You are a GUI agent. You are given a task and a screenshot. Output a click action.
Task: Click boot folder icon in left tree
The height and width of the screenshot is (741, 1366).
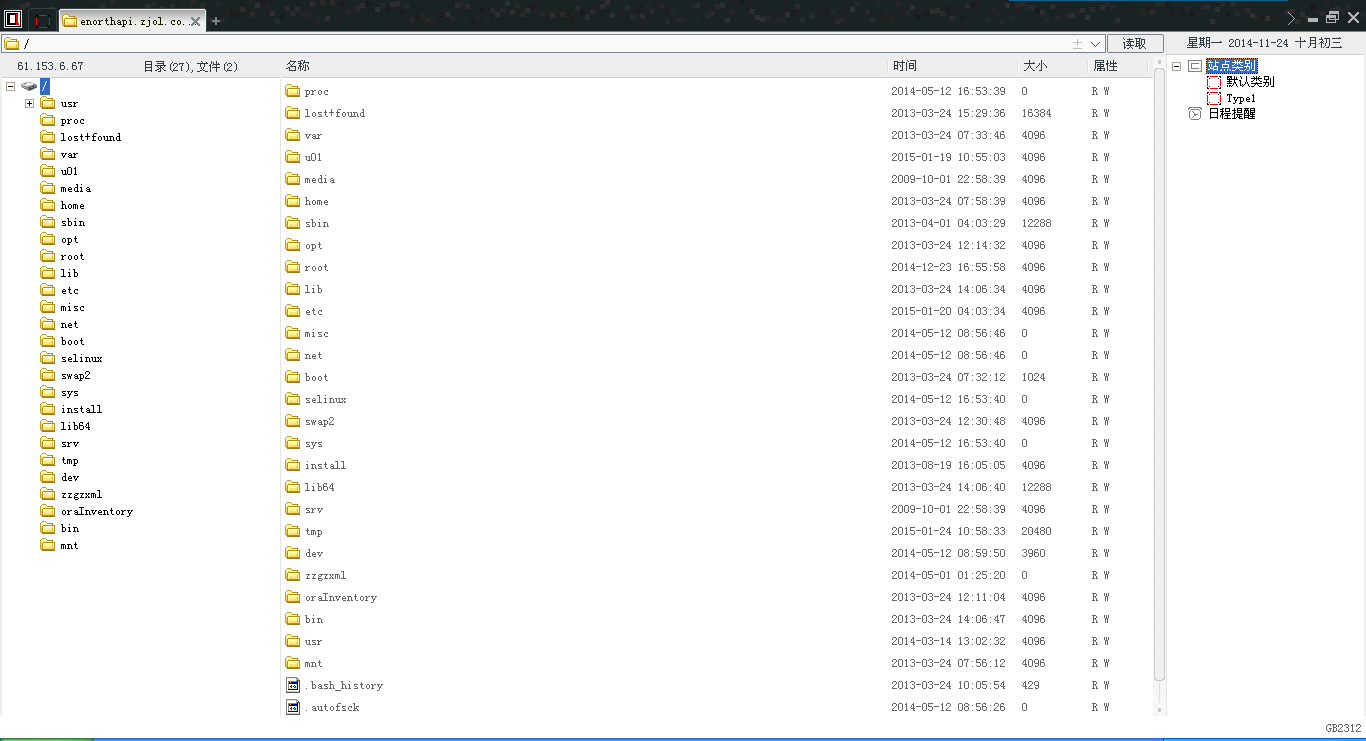point(48,341)
